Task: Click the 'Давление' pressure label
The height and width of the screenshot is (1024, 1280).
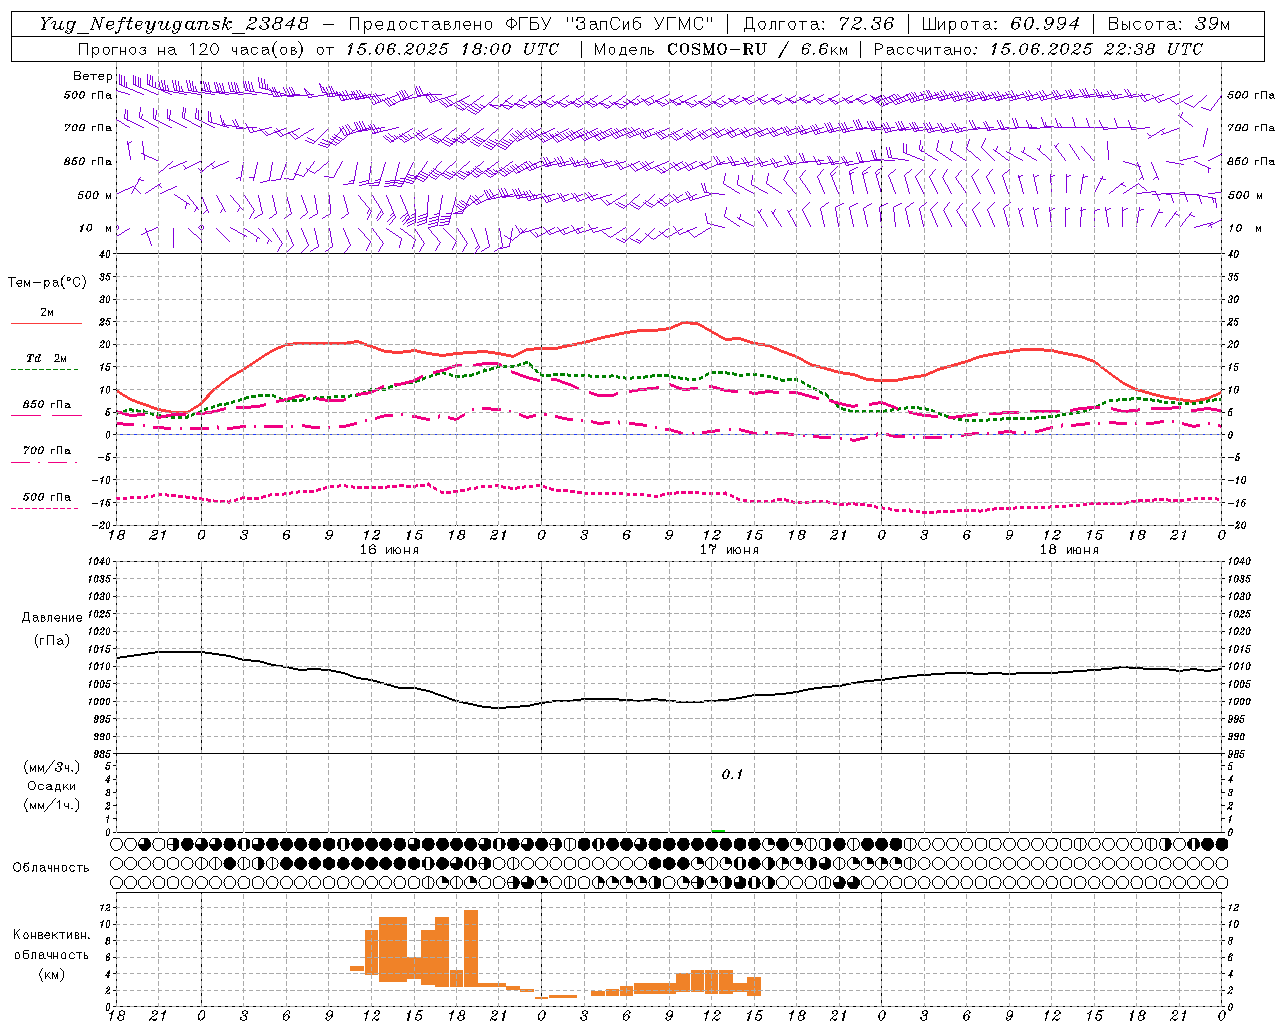Action: point(52,618)
